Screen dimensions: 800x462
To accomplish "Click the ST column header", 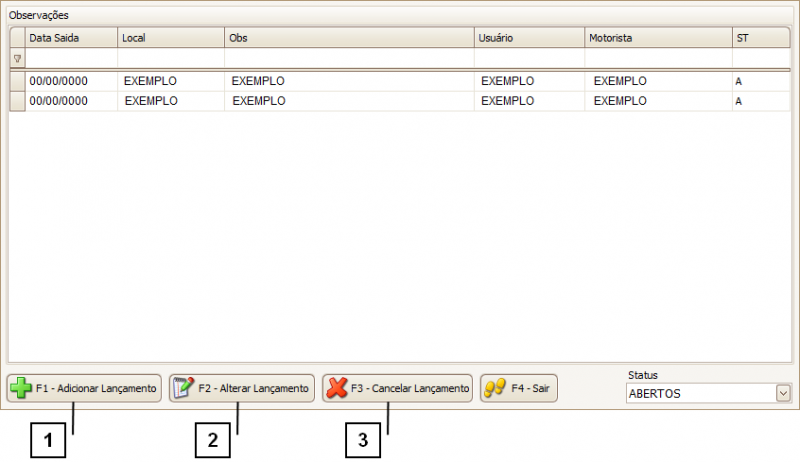I will click(760, 38).
